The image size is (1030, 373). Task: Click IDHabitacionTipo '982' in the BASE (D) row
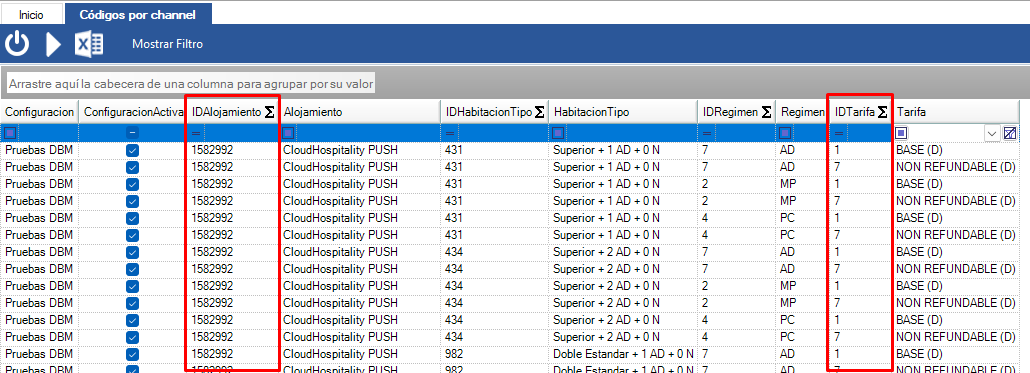tap(453, 354)
